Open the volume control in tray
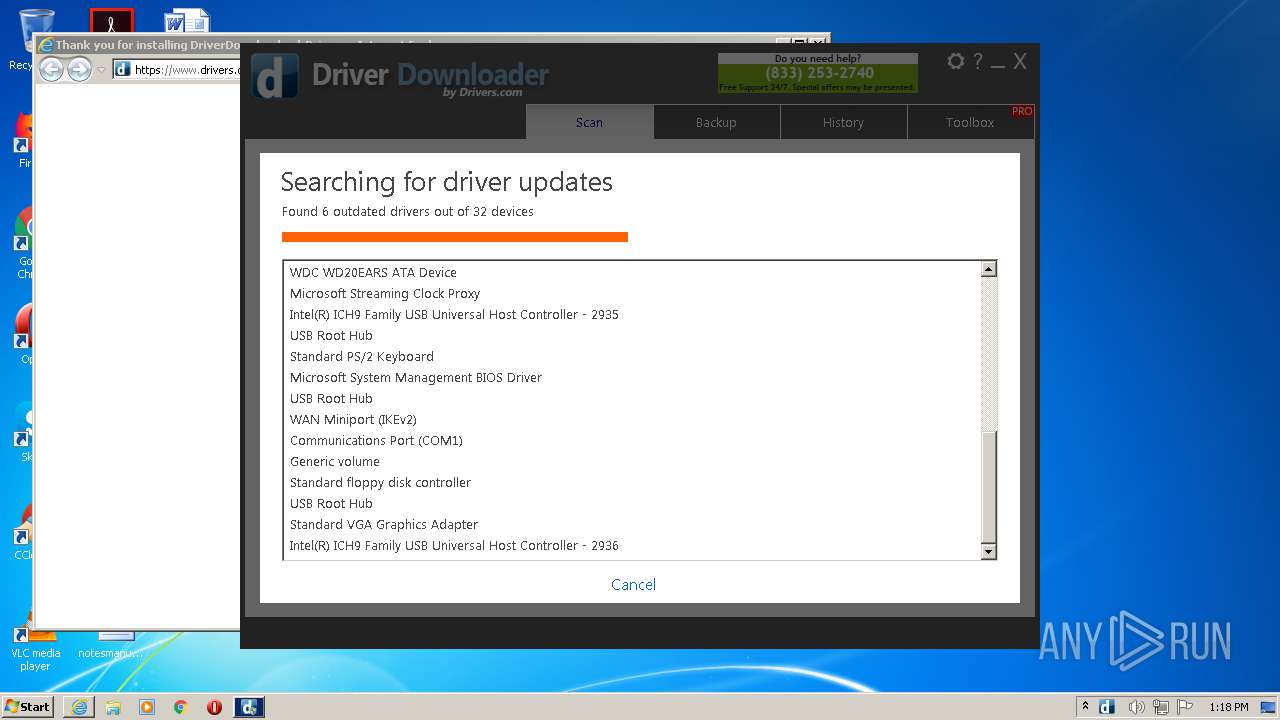Image resolution: width=1280 pixels, height=720 pixels. pyautogui.click(x=1136, y=707)
